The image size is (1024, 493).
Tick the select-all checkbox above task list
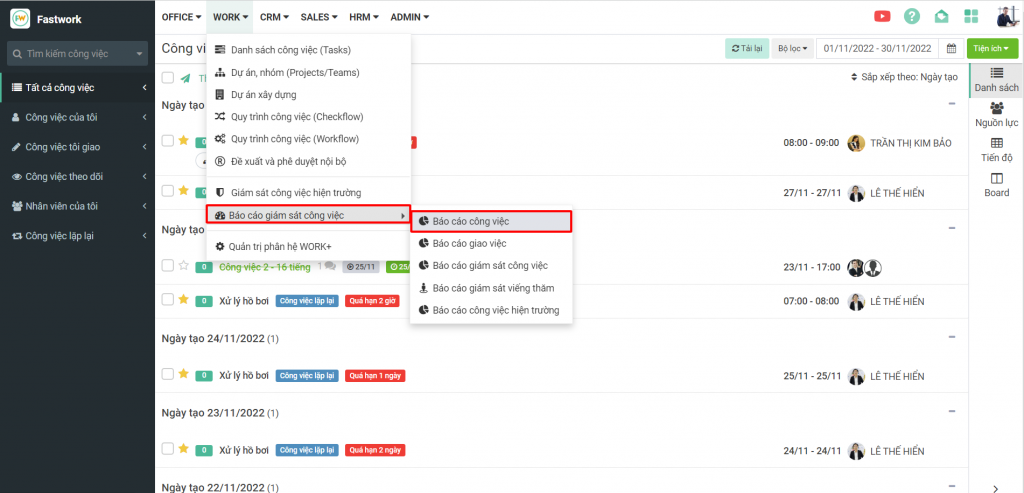coord(168,78)
